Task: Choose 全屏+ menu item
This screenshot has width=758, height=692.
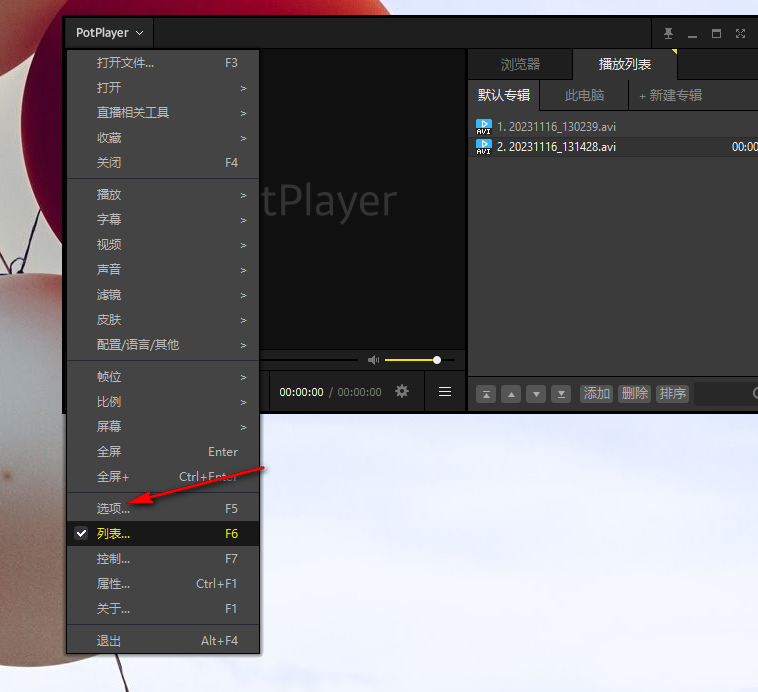Action: coord(163,477)
